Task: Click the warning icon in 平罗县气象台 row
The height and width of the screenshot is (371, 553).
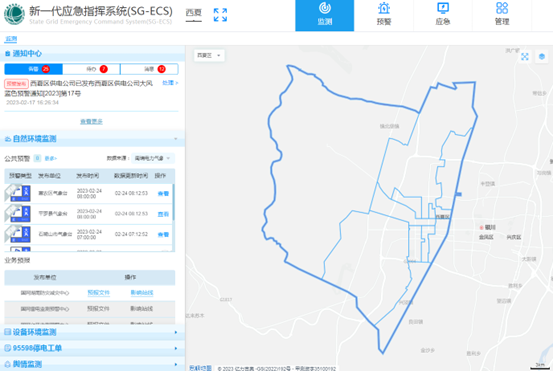Action: 18,214
